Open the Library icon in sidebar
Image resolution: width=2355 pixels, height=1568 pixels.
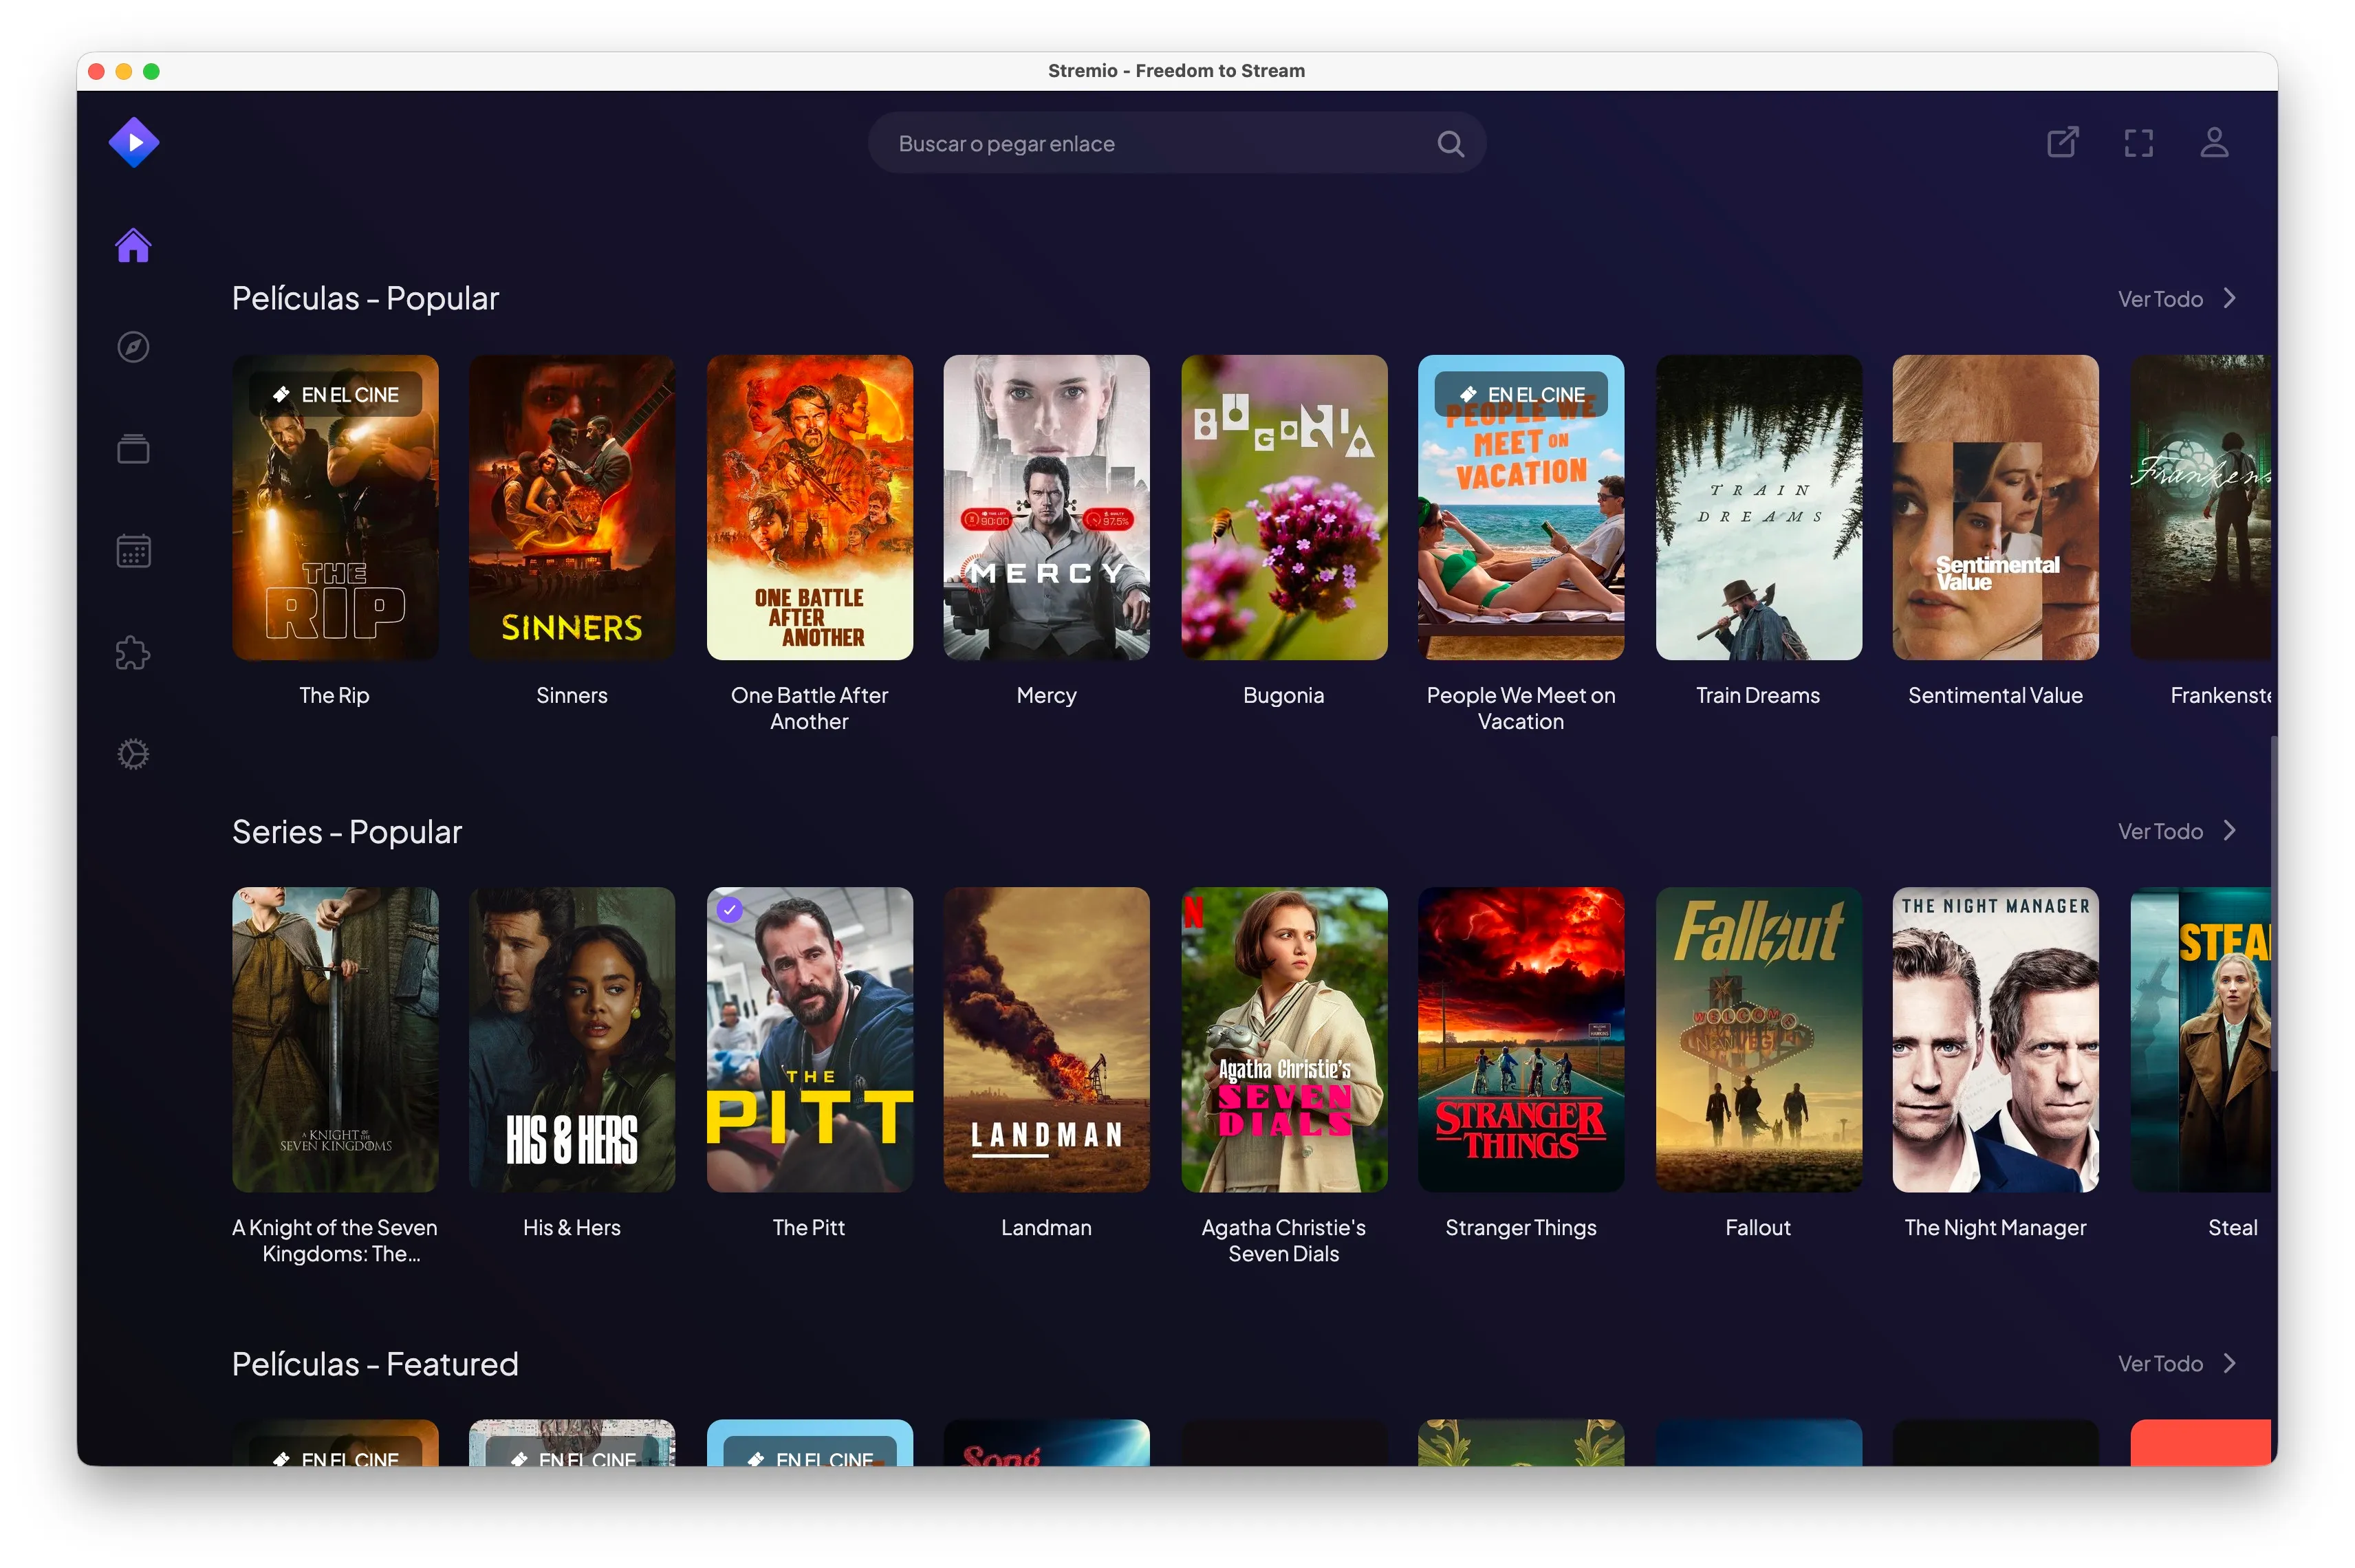click(133, 449)
